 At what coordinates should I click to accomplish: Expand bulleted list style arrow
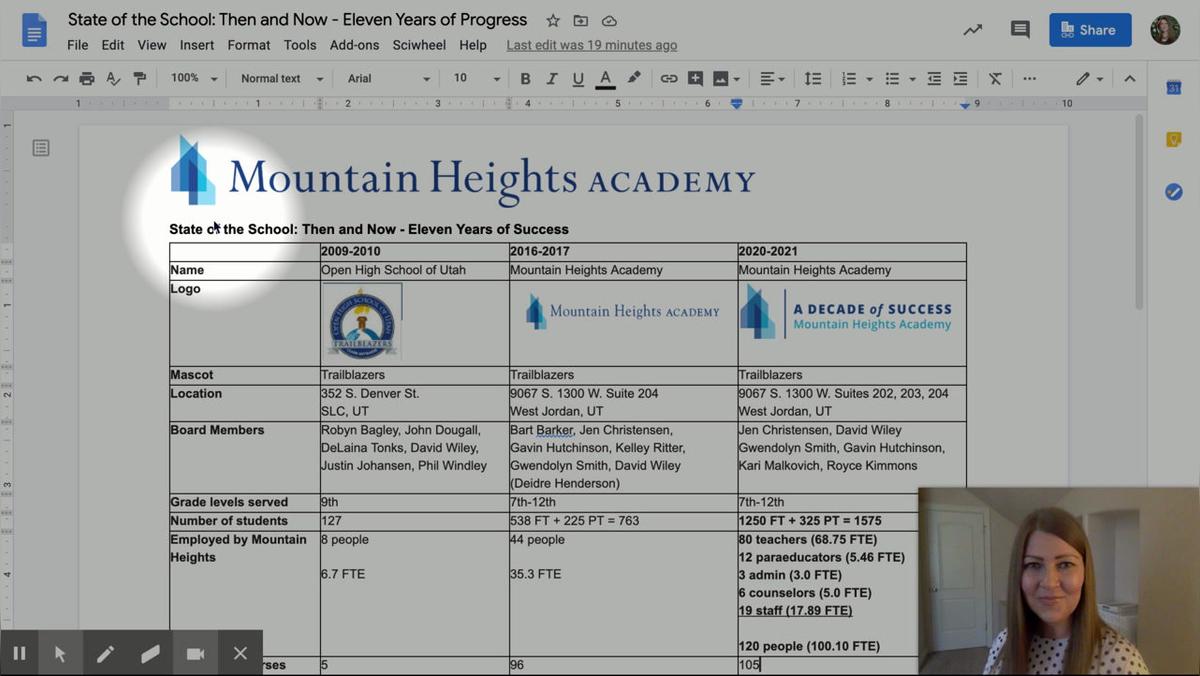point(912,79)
